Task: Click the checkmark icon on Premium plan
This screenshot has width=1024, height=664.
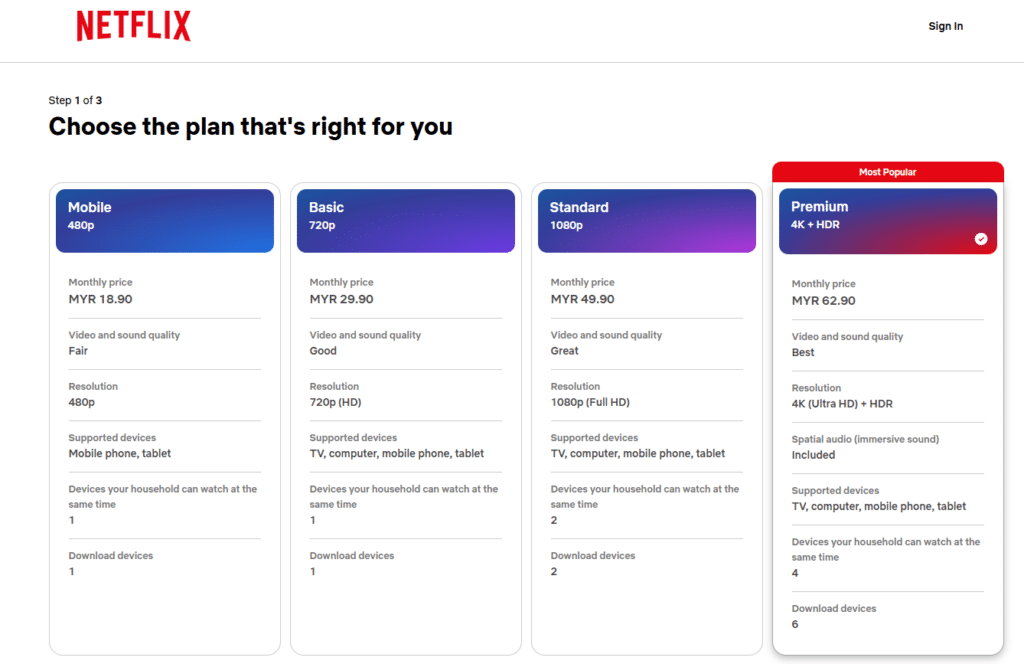Action: [x=981, y=239]
